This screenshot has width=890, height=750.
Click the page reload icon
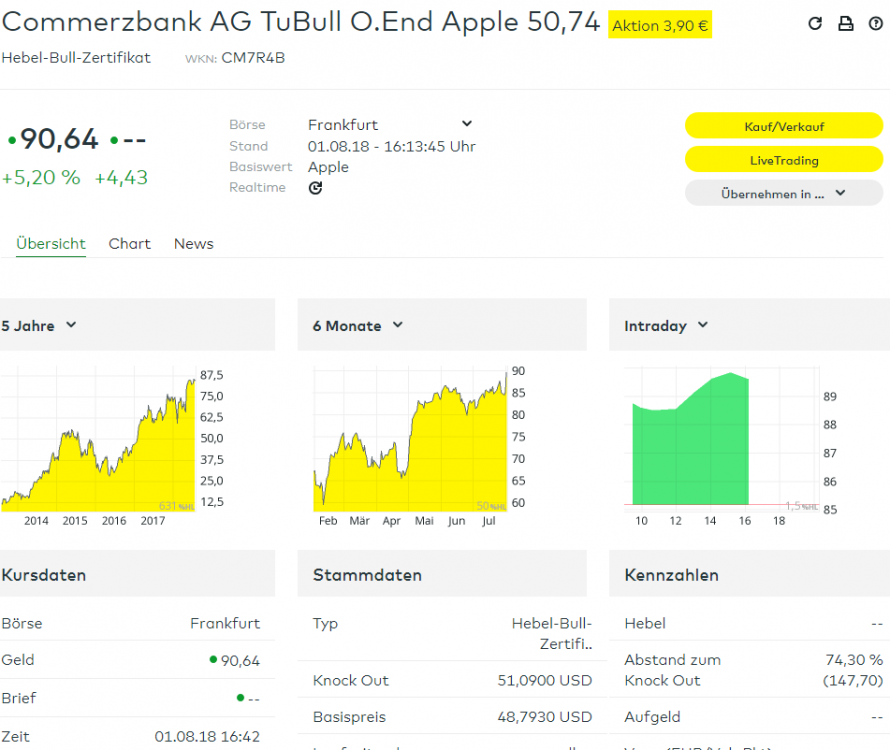pos(815,24)
